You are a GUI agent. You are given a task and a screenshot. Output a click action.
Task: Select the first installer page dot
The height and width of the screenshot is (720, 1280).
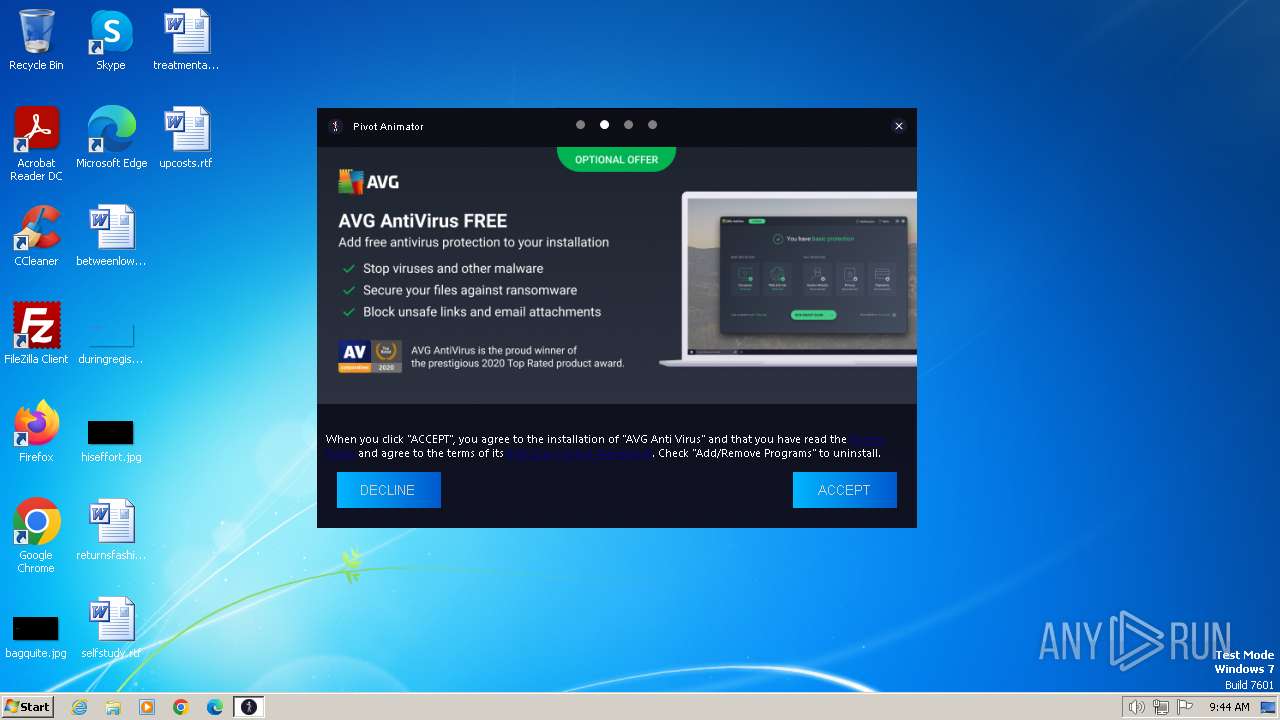pyautogui.click(x=580, y=125)
